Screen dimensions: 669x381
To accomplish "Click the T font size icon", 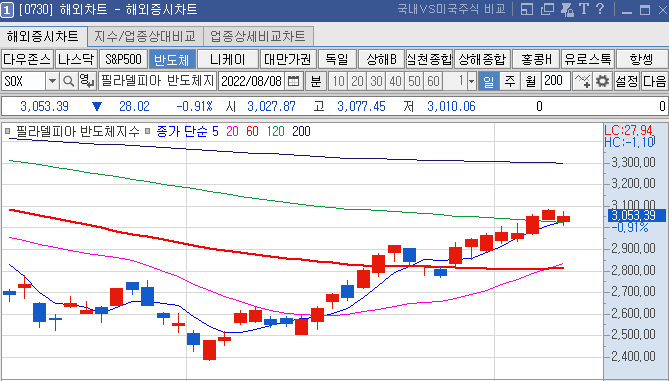I will 584,9.
